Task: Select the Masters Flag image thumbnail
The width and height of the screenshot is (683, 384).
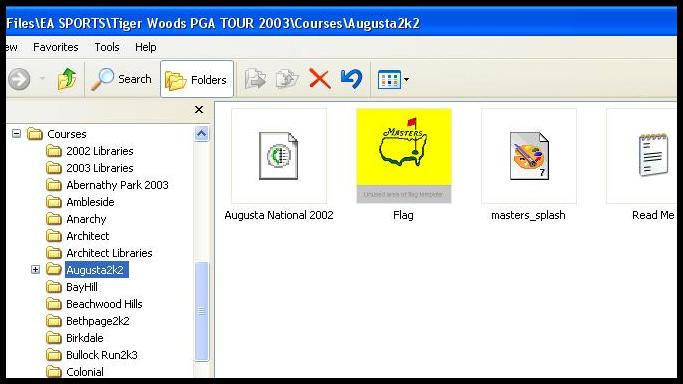Action: point(404,156)
